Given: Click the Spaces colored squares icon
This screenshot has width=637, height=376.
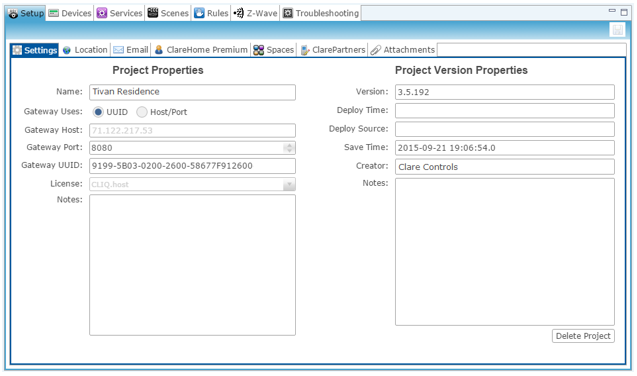Looking at the screenshot, I should (x=258, y=50).
